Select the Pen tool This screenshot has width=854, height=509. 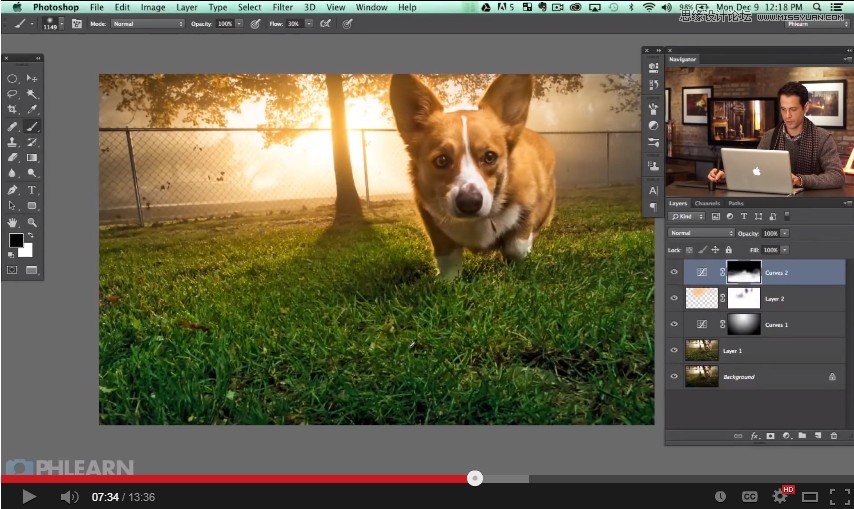[12, 190]
